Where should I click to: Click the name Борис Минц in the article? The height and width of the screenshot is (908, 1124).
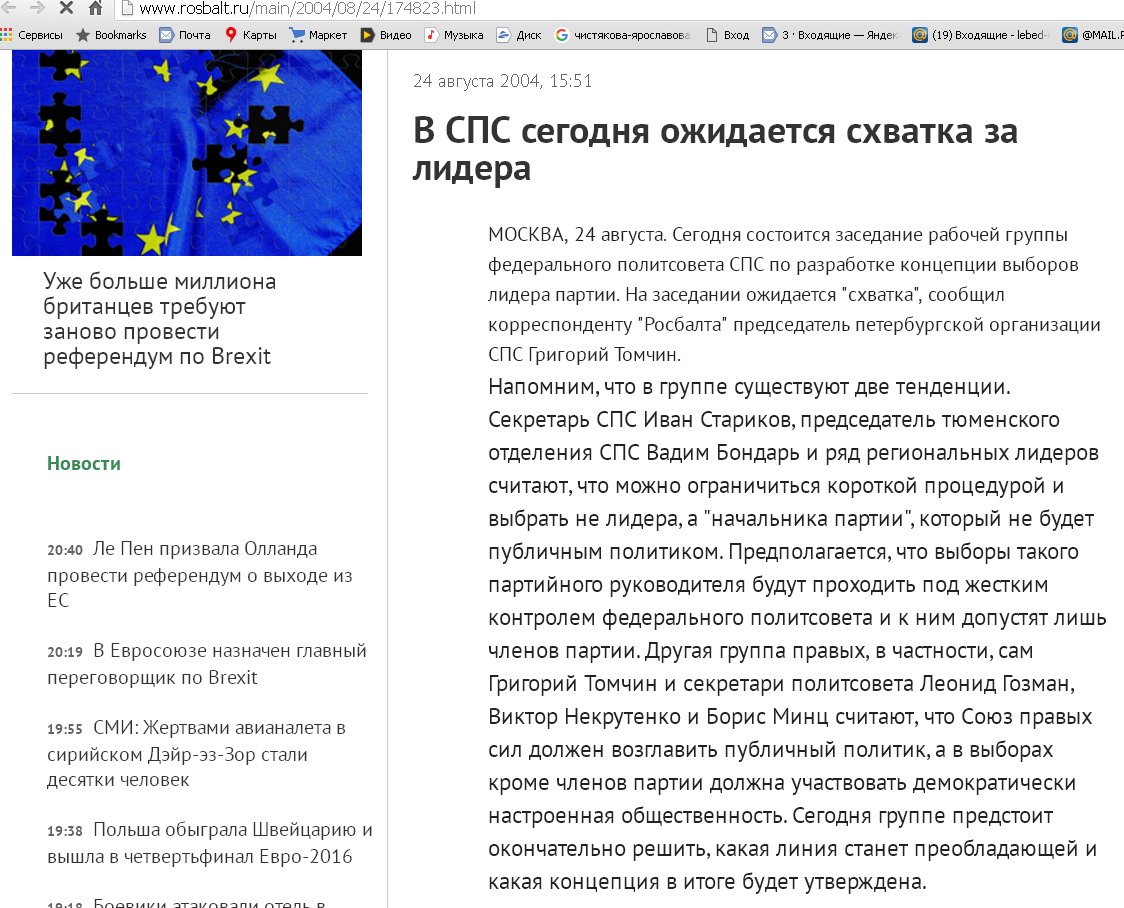[766, 717]
